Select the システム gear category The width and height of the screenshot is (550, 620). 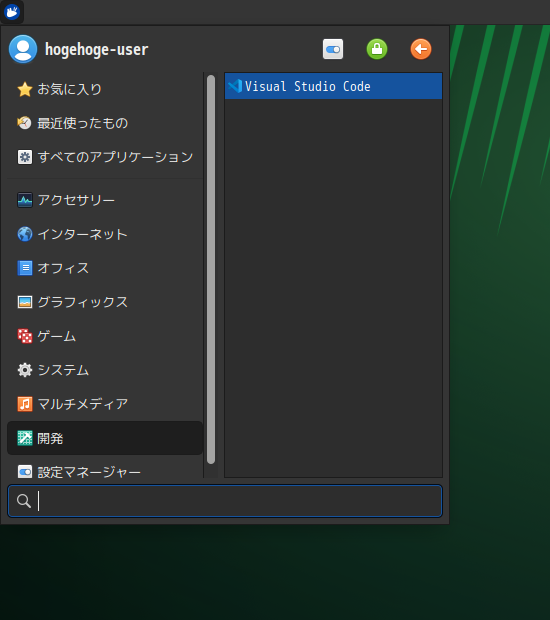(x=105, y=370)
